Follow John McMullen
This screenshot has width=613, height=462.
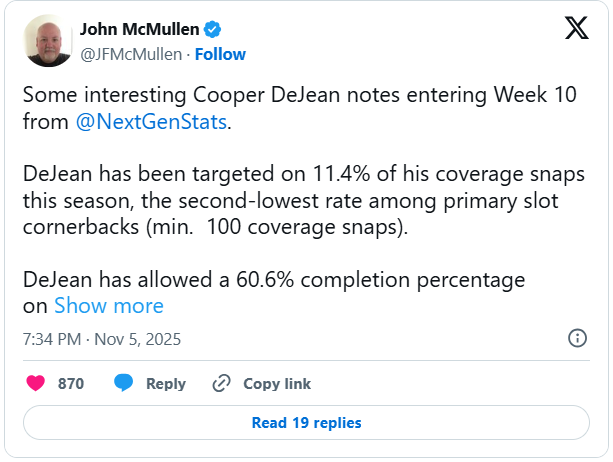220,53
